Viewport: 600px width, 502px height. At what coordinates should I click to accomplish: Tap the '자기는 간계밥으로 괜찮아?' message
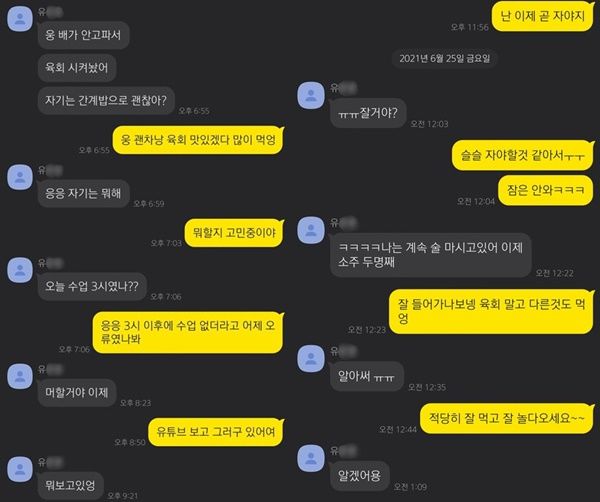[x=106, y=101]
